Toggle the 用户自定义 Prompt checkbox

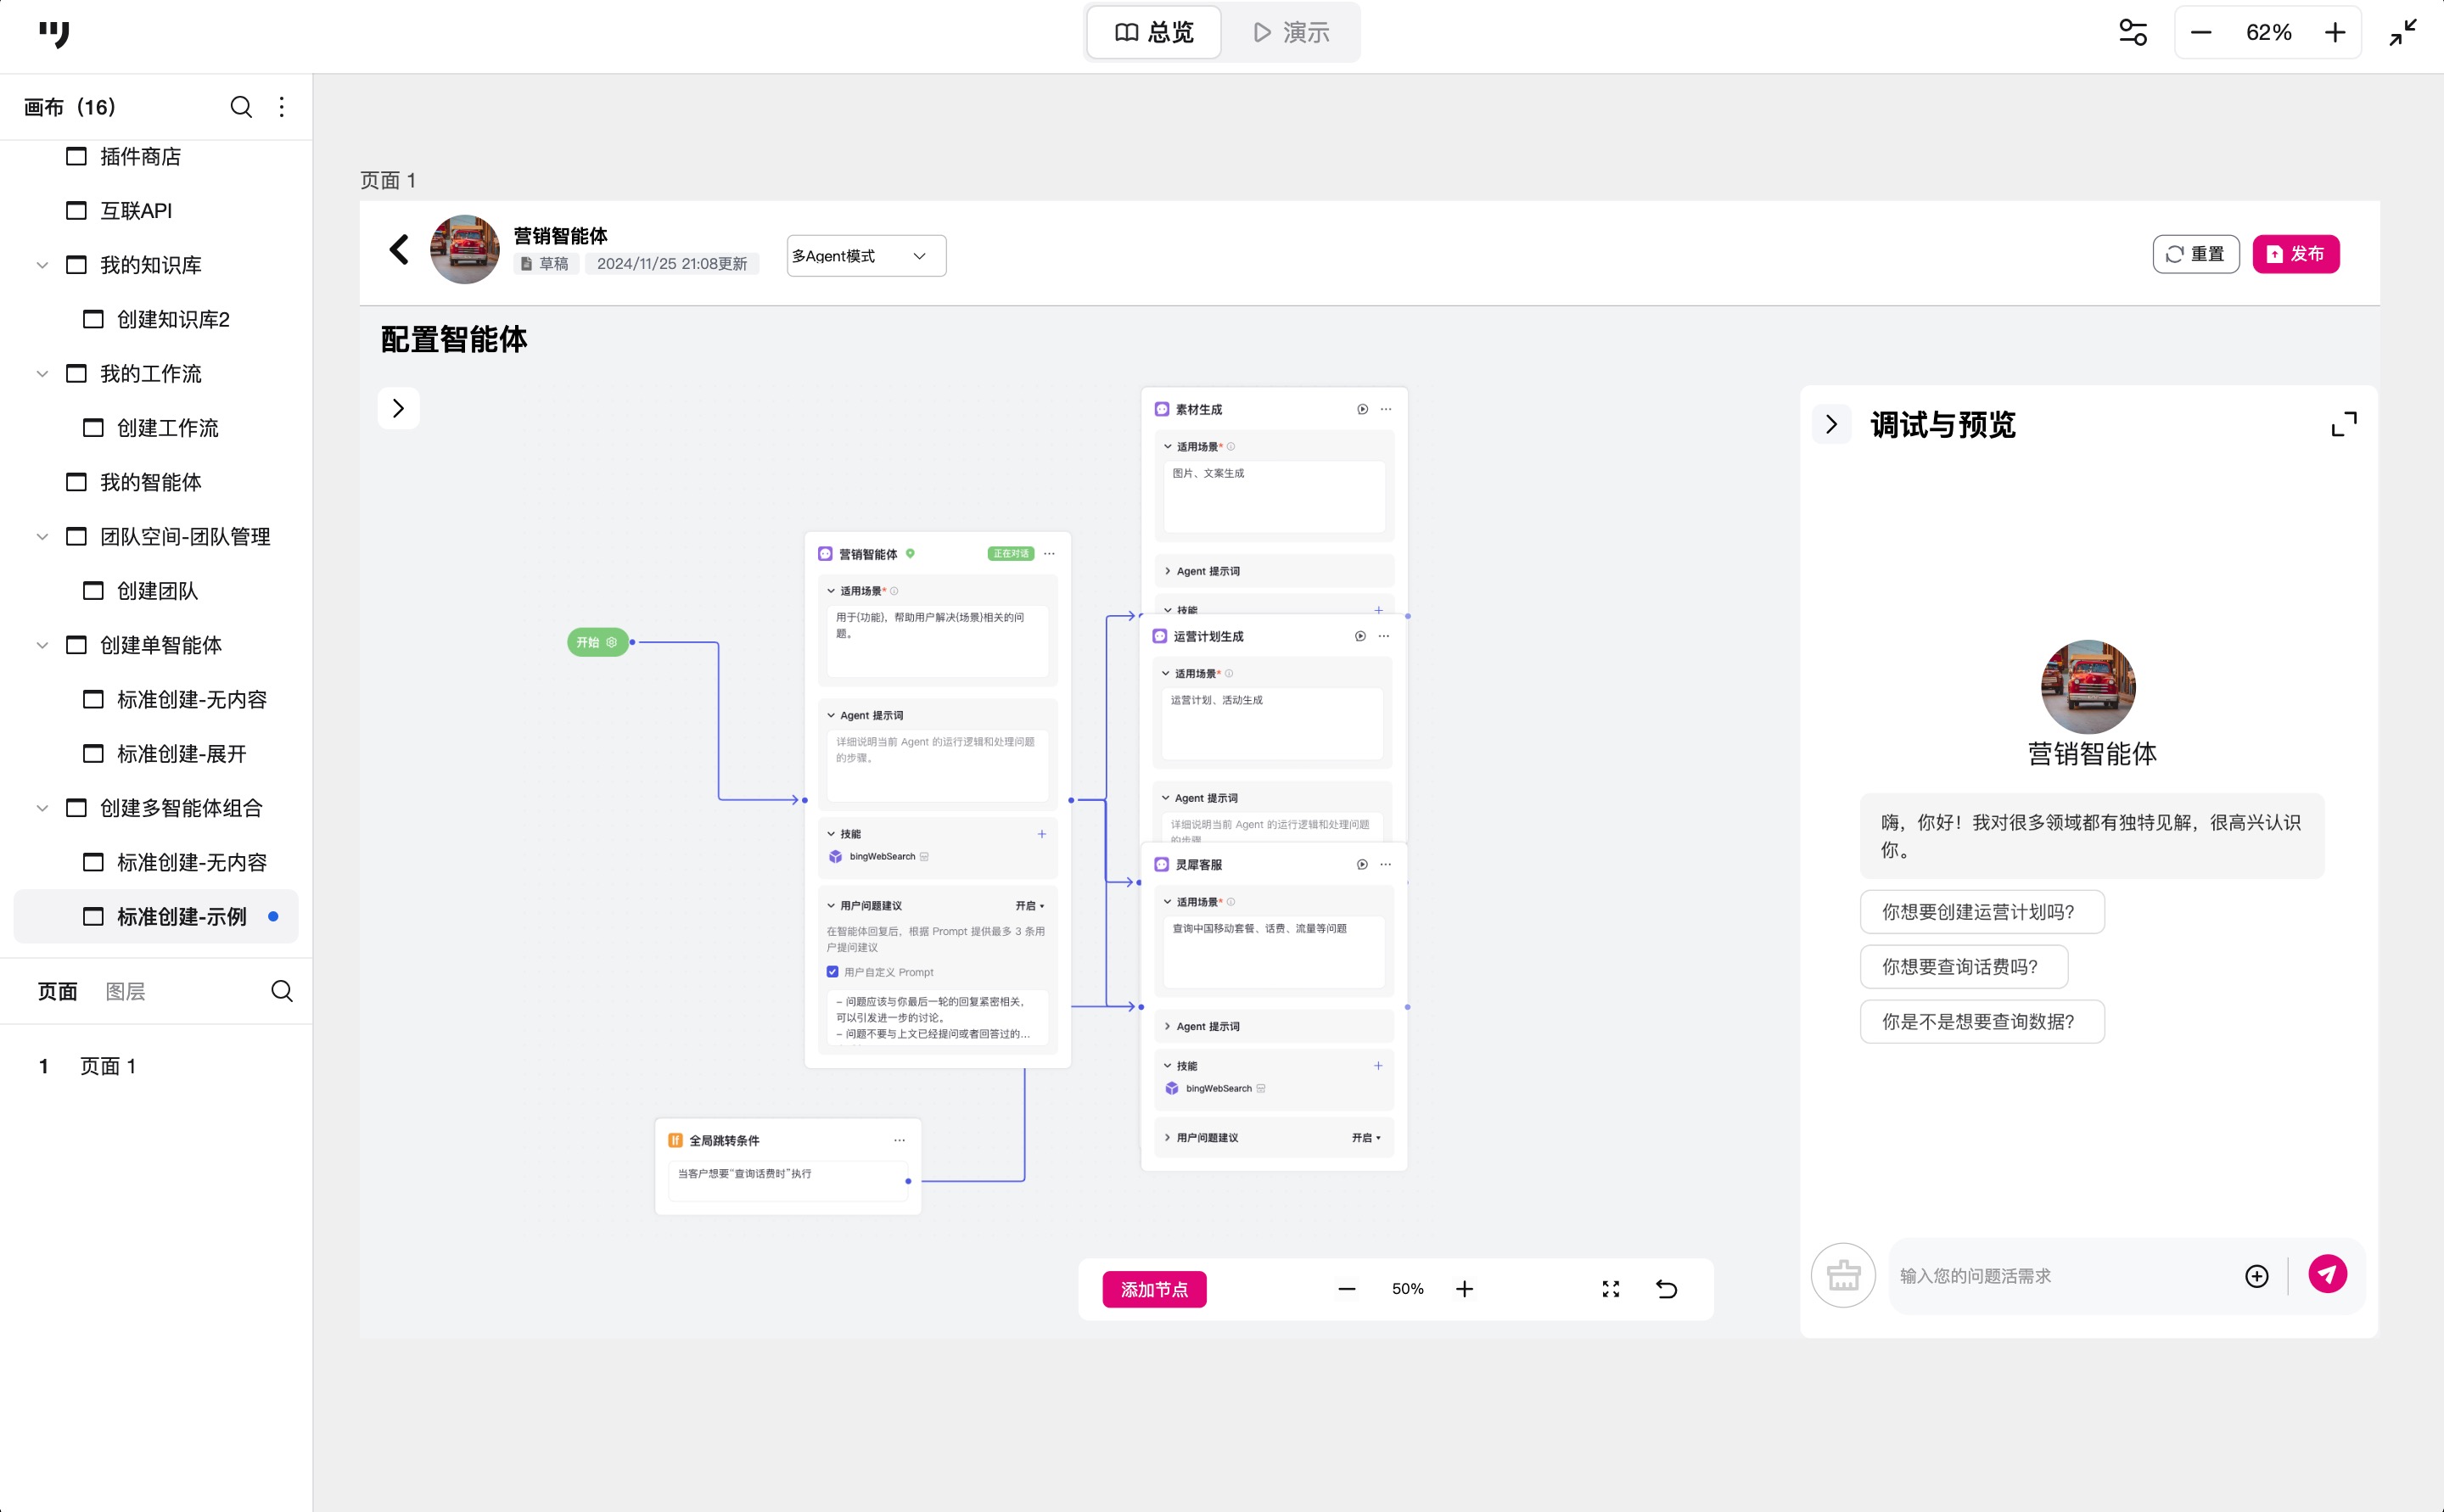point(832,972)
